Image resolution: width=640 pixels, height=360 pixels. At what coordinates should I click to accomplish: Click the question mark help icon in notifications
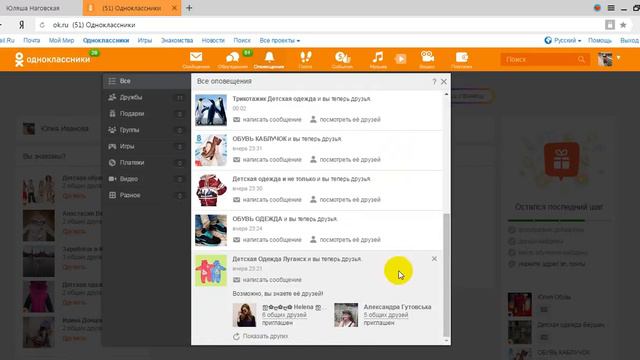[x=434, y=82]
